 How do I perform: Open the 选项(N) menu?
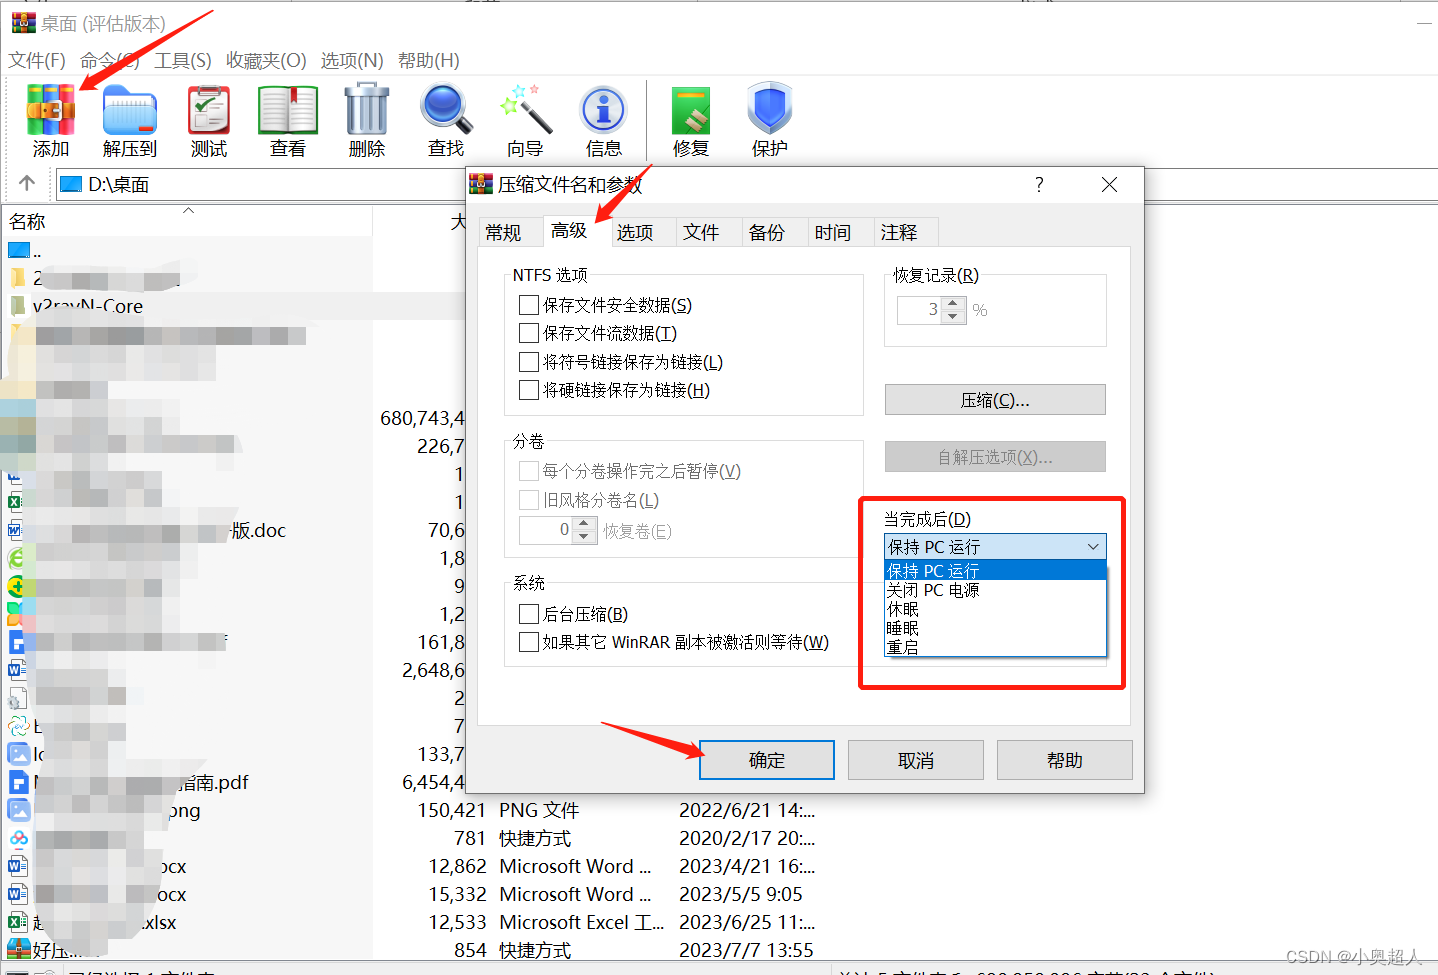coord(351,60)
